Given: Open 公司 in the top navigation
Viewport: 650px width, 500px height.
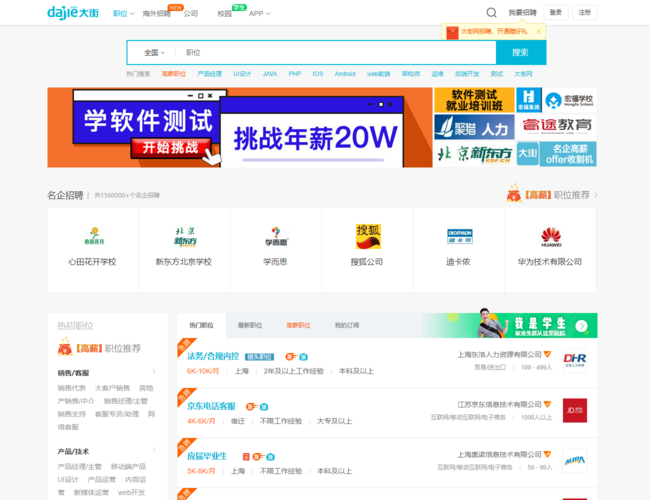Looking at the screenshot, I should pos(191,14).
